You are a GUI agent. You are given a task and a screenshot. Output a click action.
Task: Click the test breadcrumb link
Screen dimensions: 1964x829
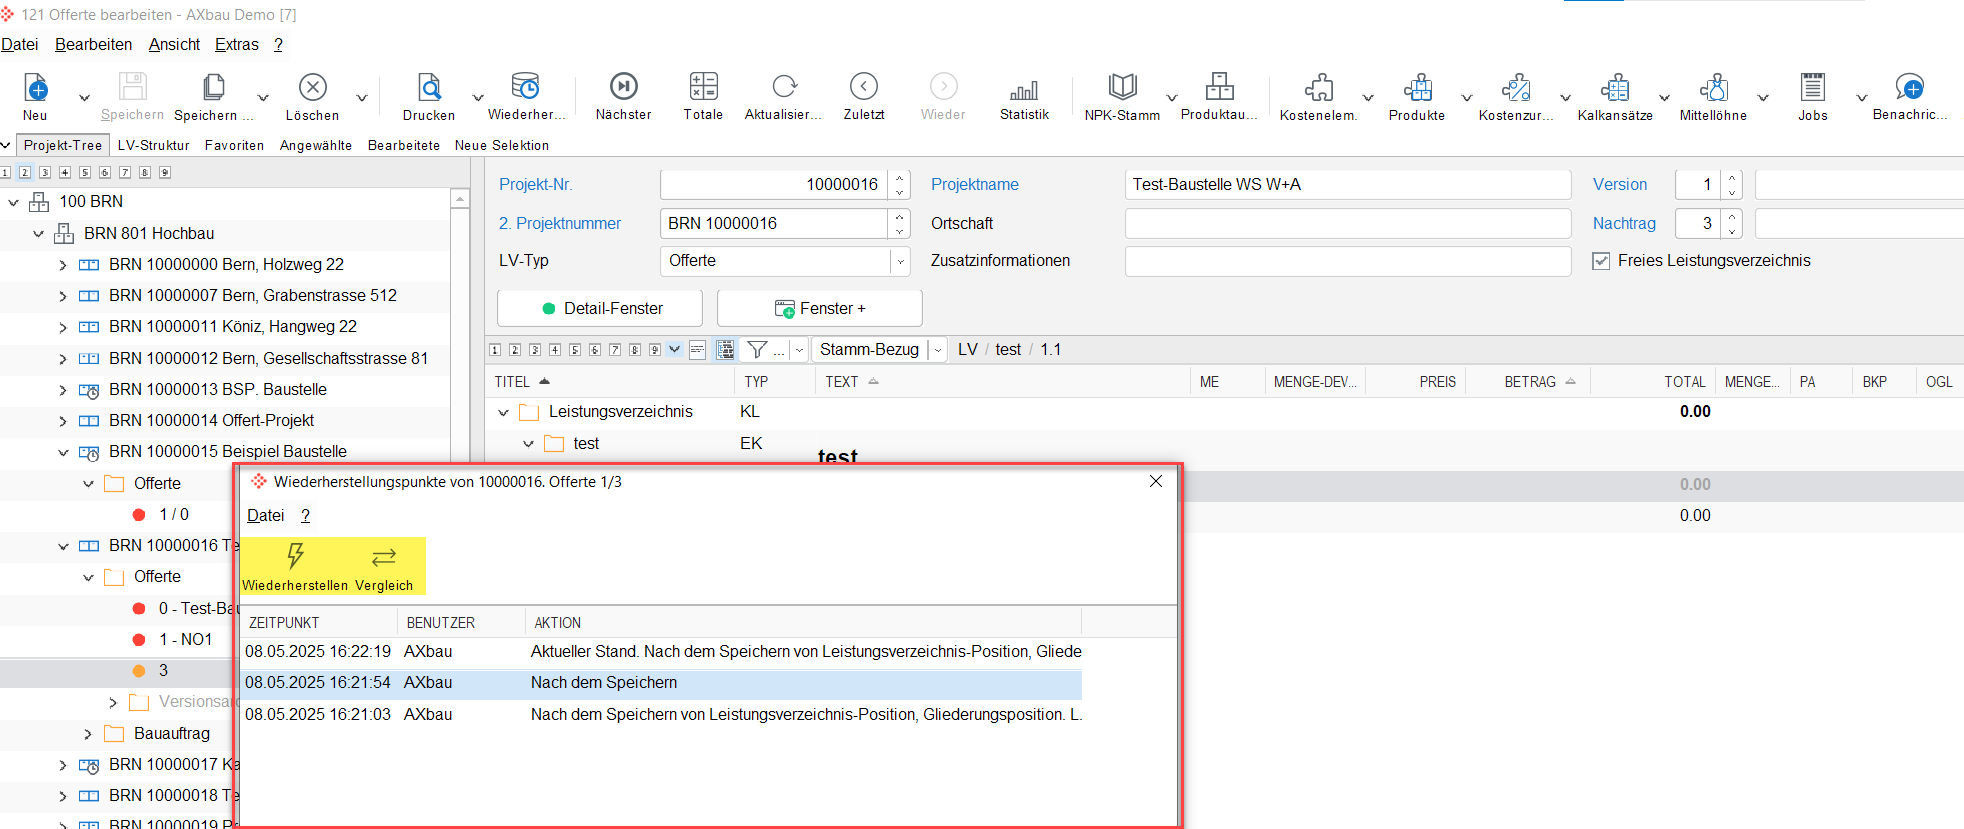(x=1008, y=349)
